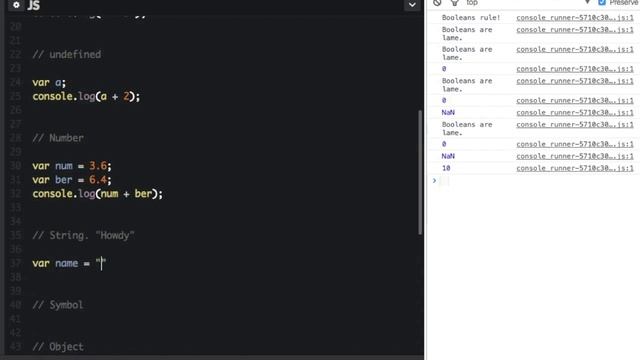Clear the console with the no-entry icon

pos(437,3)
